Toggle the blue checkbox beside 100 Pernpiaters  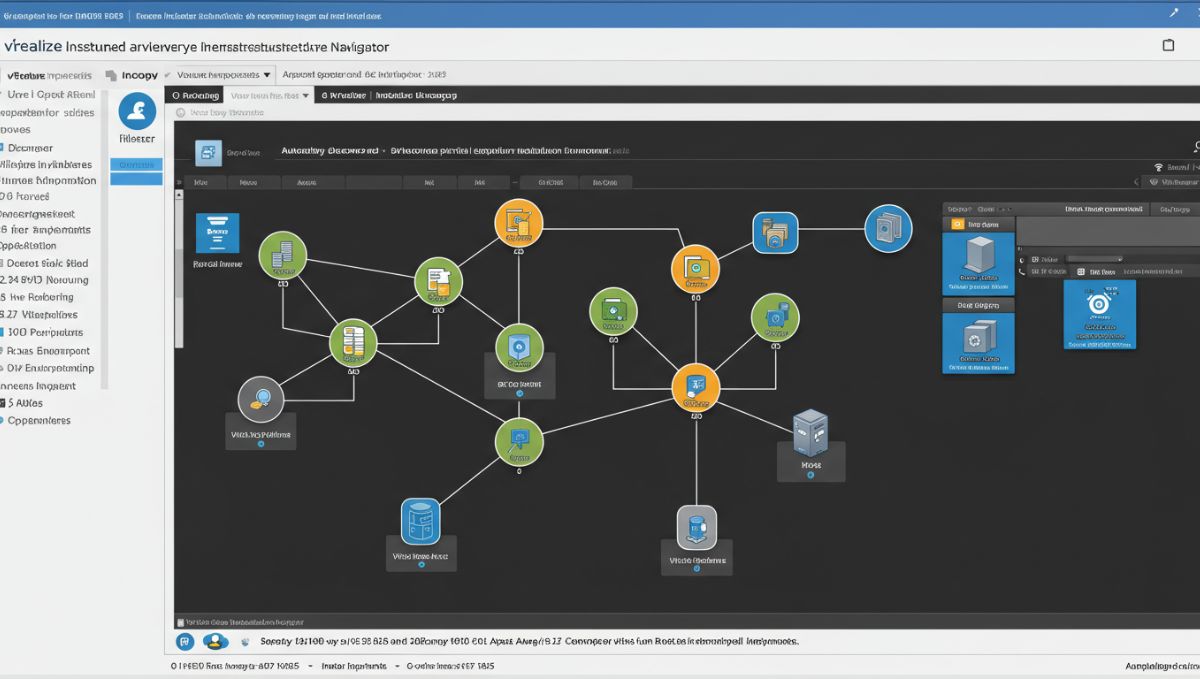pos(3,332)
